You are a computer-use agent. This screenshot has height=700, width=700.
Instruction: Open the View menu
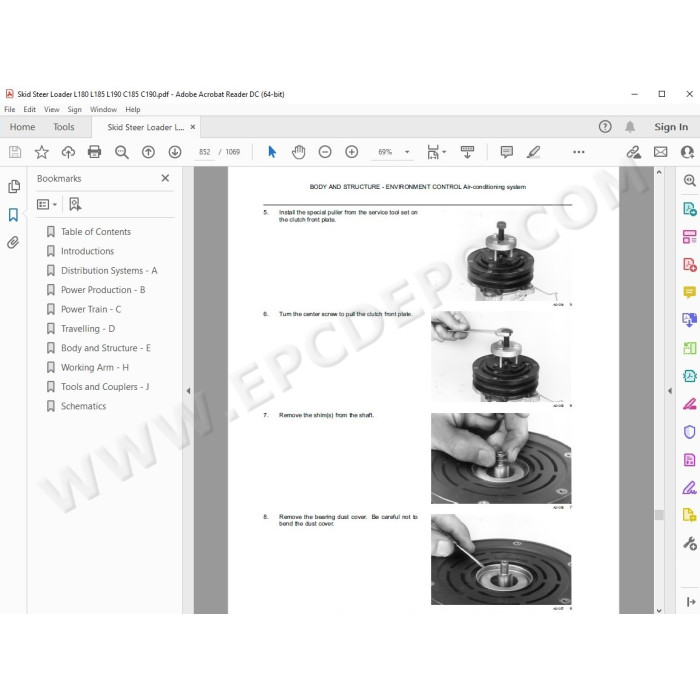coord(51,109)
